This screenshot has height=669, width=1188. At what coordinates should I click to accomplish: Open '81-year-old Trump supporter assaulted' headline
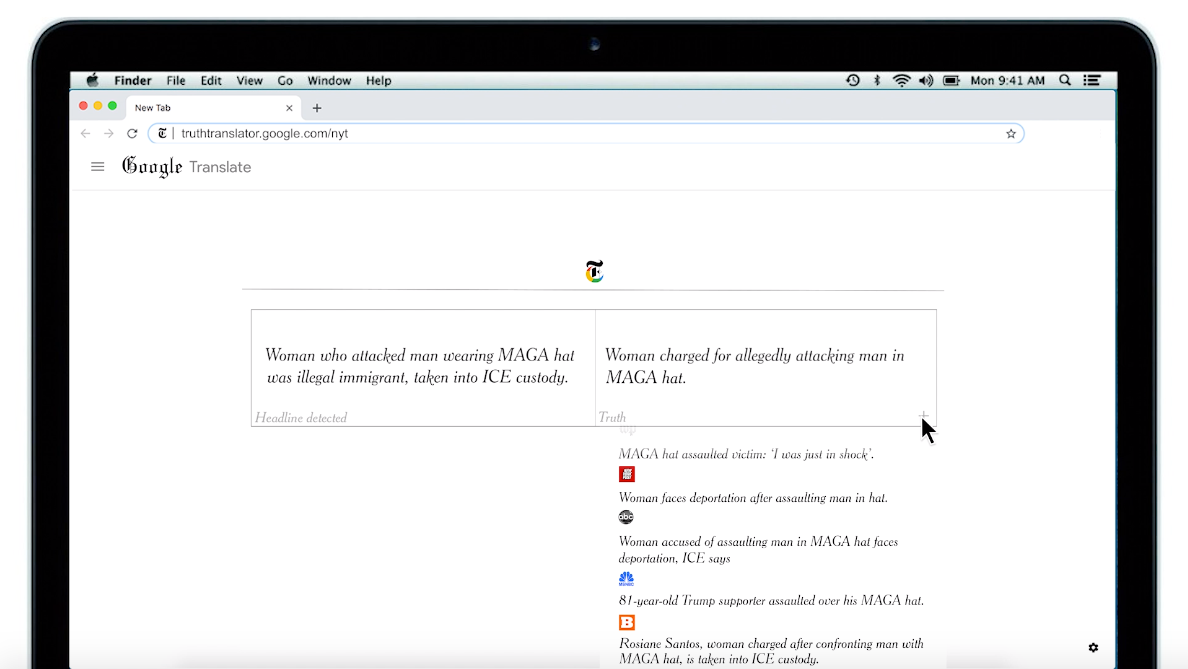[771, 600]
